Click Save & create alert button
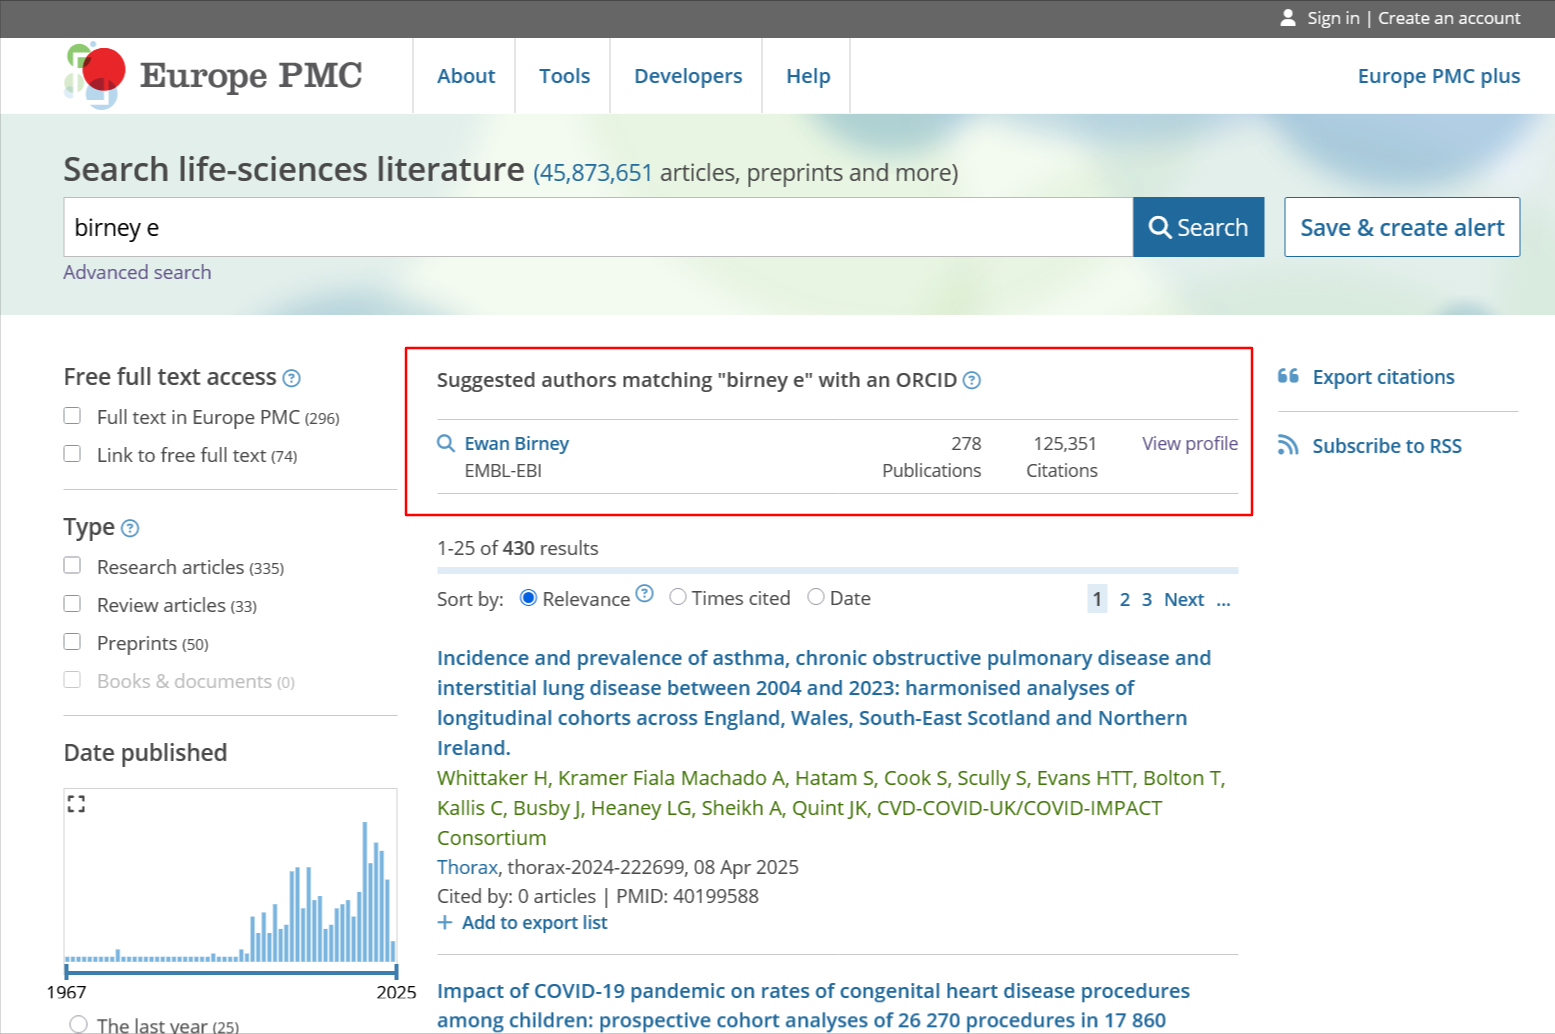 (x=1402, y=227)
